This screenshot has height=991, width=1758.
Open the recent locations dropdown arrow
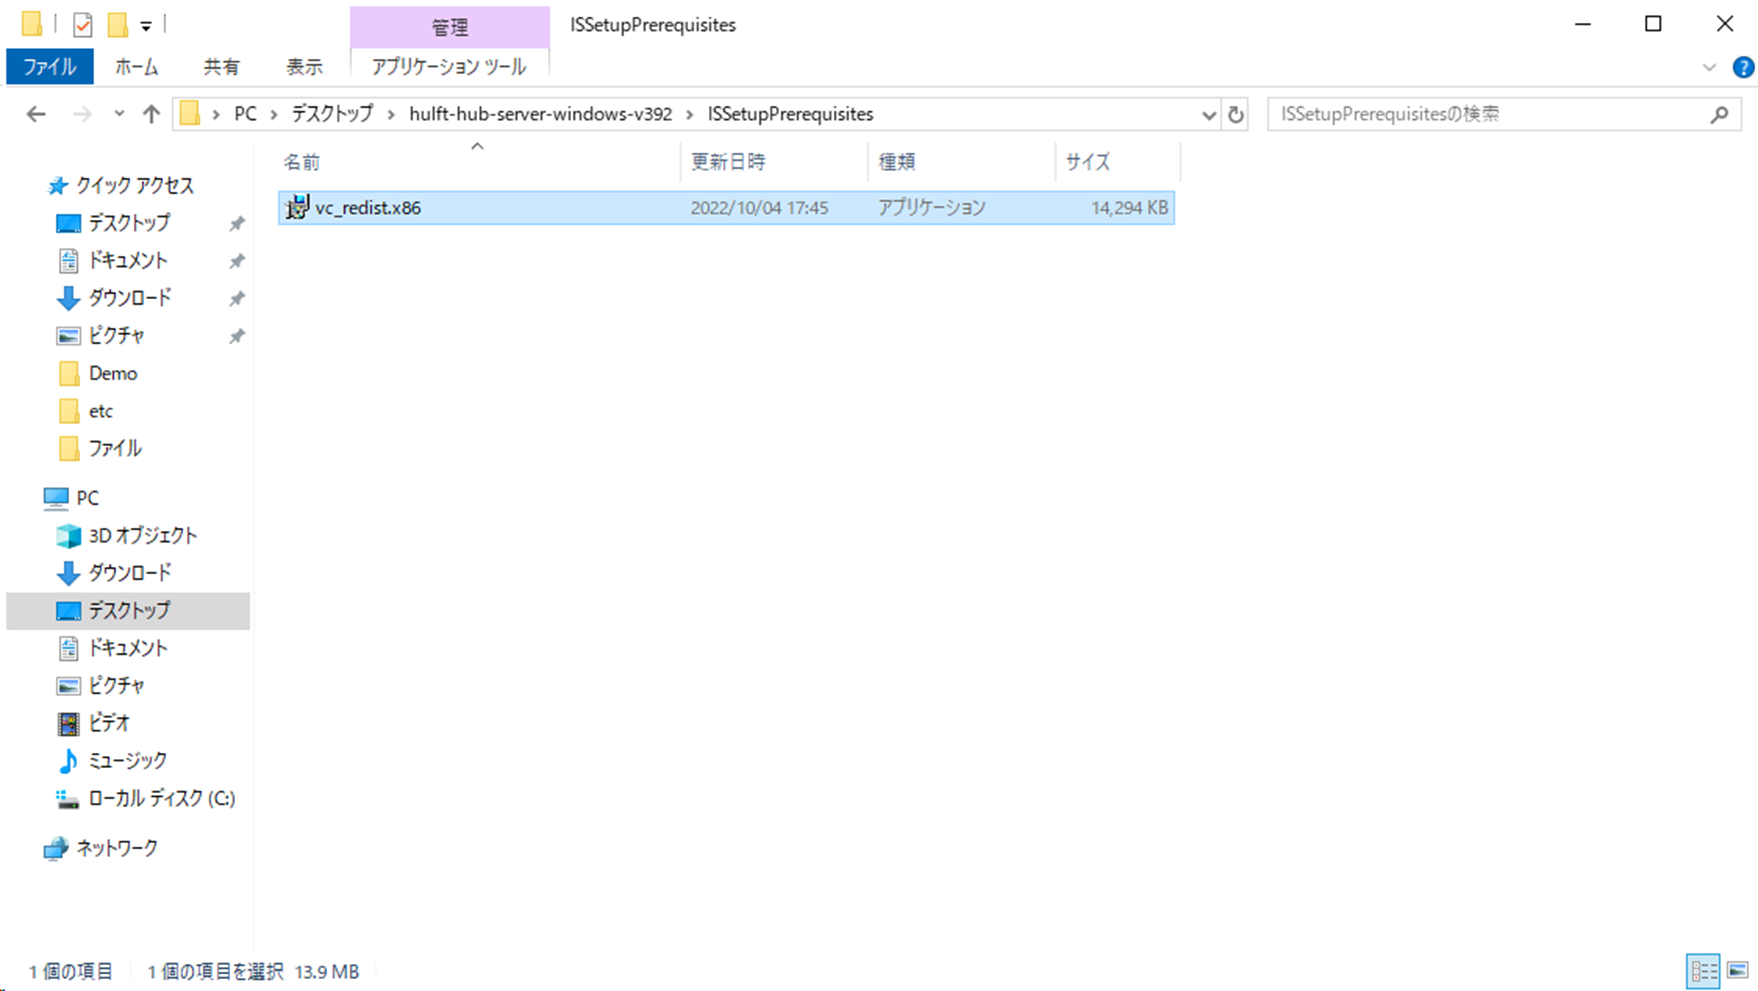pyautogui.click(x=119, y=114)
